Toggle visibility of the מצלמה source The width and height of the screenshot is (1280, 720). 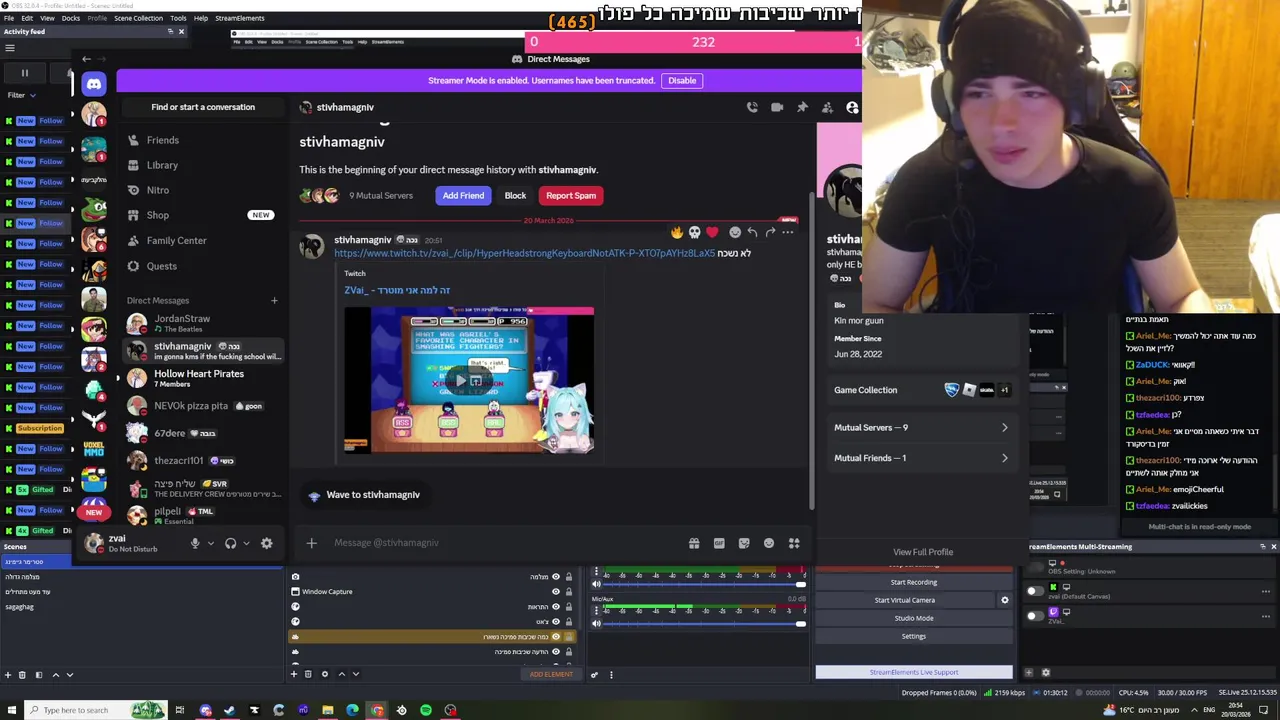click(x=556, y=577)
